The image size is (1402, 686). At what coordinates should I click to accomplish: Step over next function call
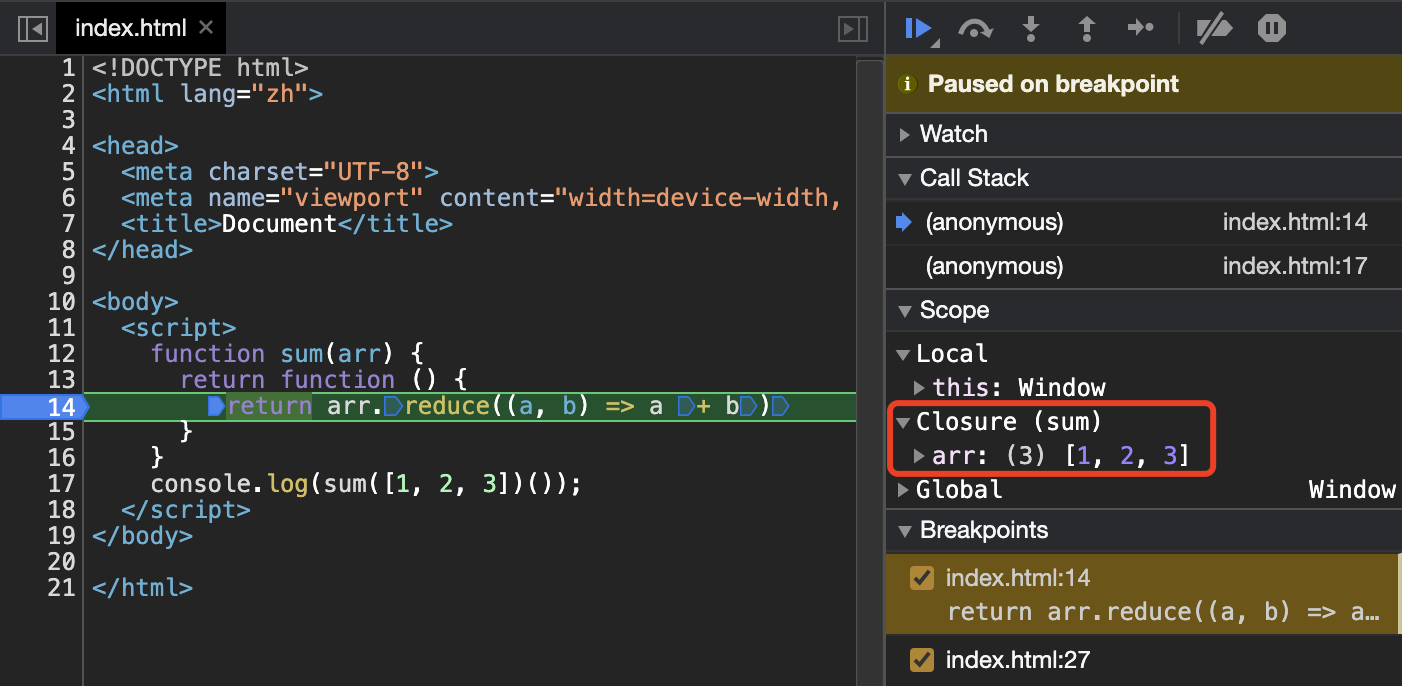click(x=975, y=28)
